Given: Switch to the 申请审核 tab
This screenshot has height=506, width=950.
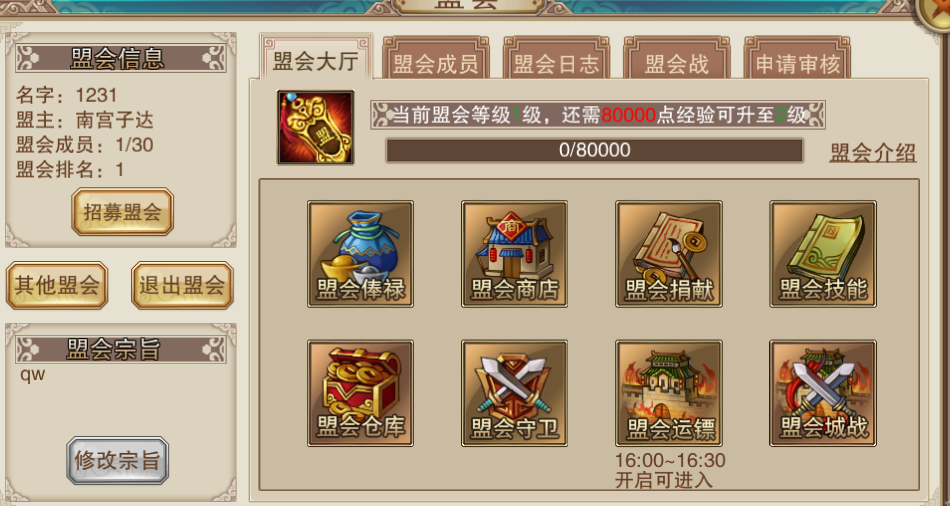Looking at the screenshot, I should tap(797, 59).
